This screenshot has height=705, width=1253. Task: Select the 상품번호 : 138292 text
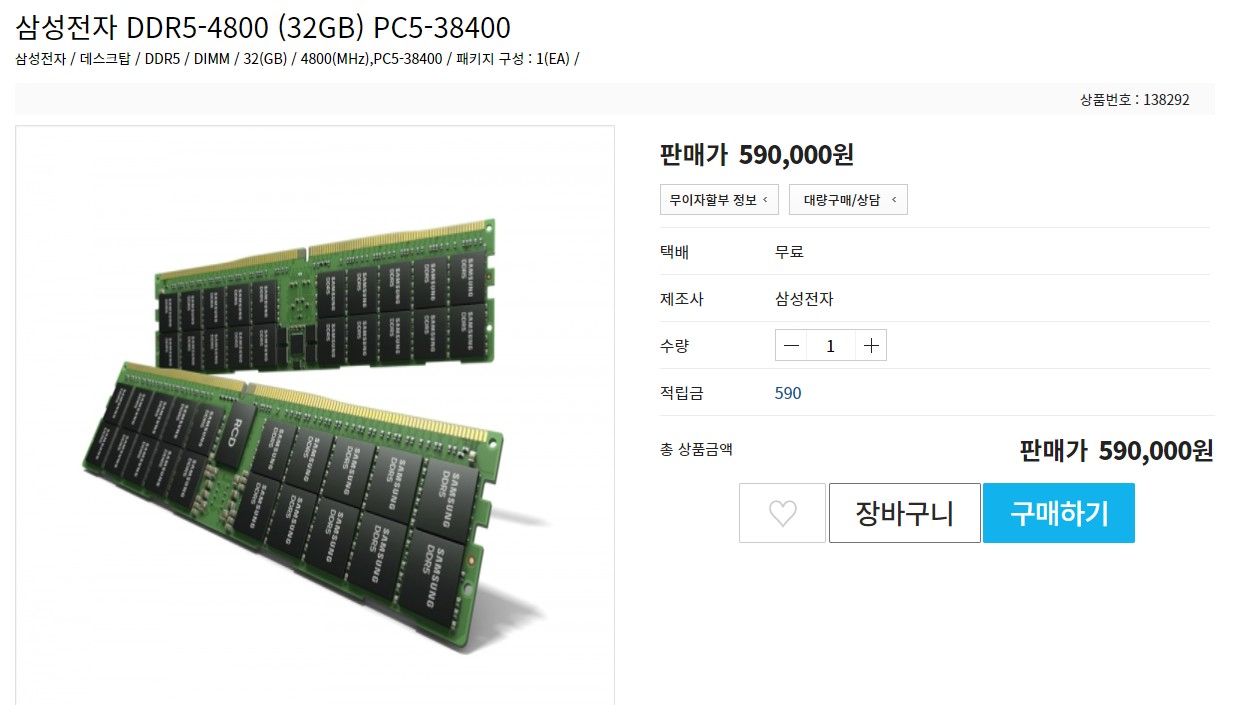tap(1135, 99)
